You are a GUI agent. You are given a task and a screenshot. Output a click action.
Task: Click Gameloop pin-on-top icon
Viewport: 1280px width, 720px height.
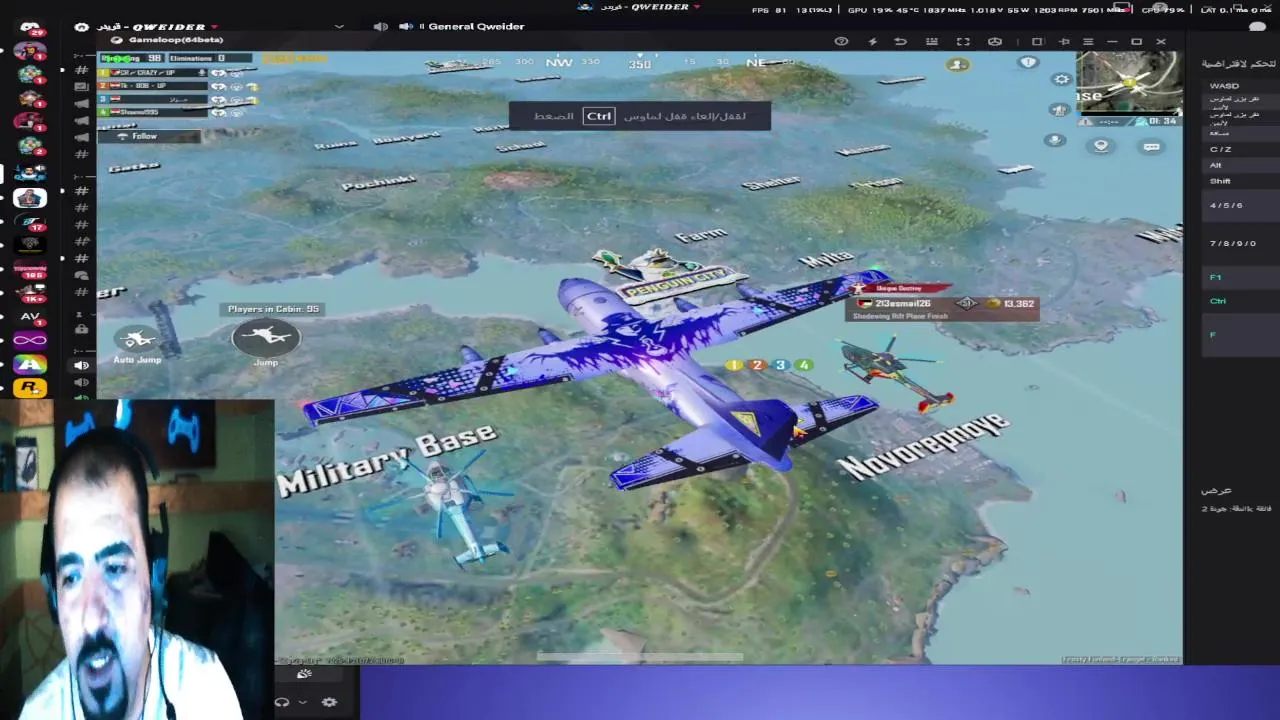[x=1063, y=41]
